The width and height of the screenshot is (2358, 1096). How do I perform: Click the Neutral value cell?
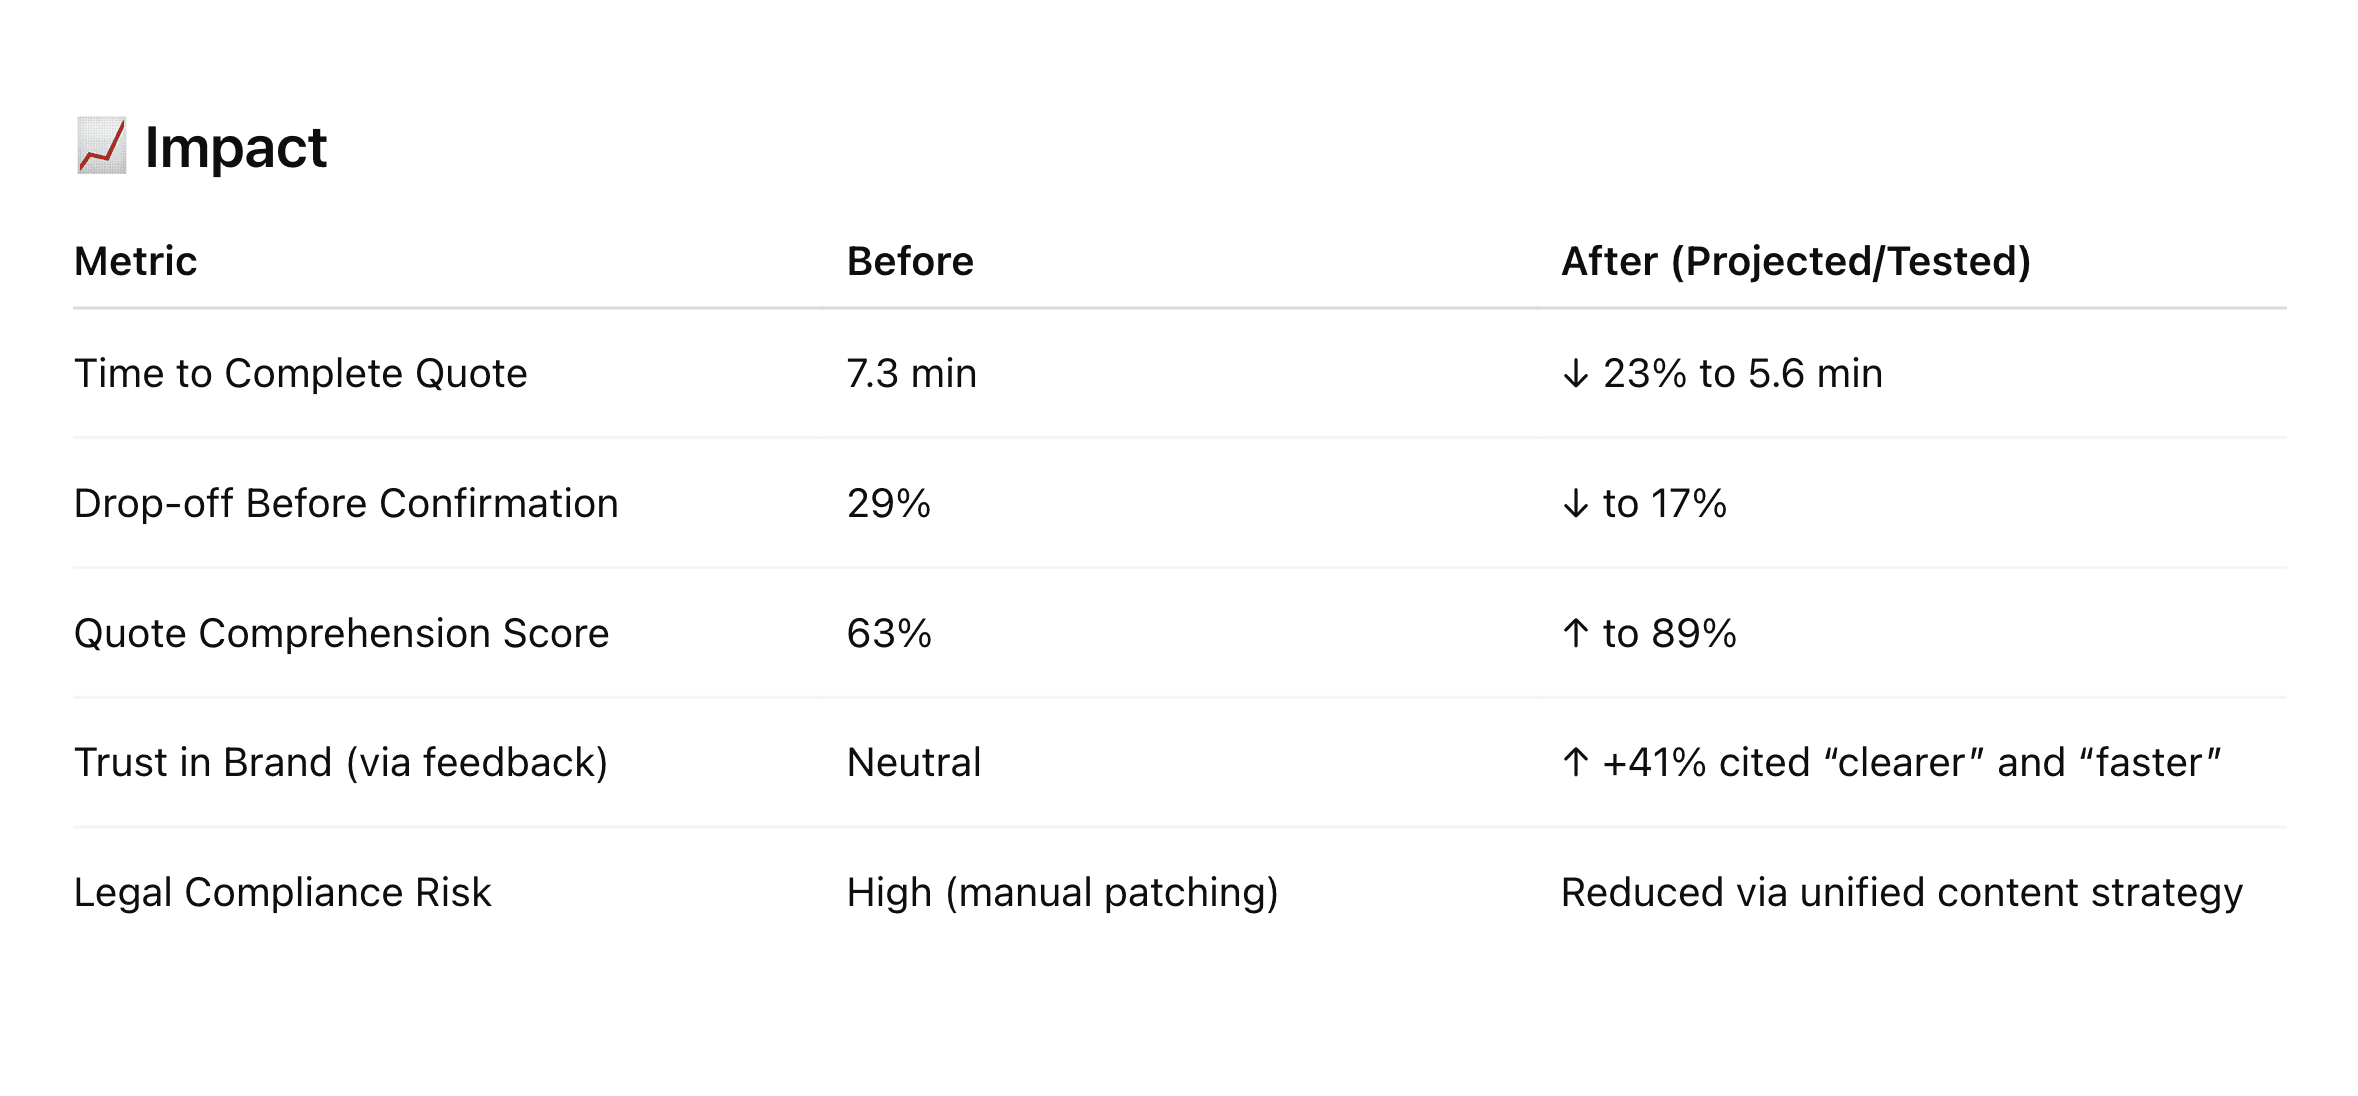click(x=914, y=763)
